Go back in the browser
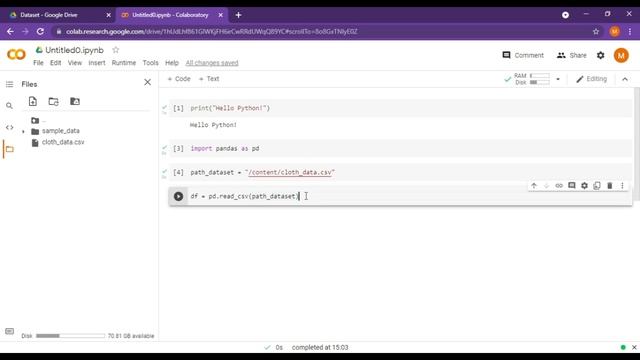Image resolution: width=640 pixels, height=360 pixels. coord(10,31)
